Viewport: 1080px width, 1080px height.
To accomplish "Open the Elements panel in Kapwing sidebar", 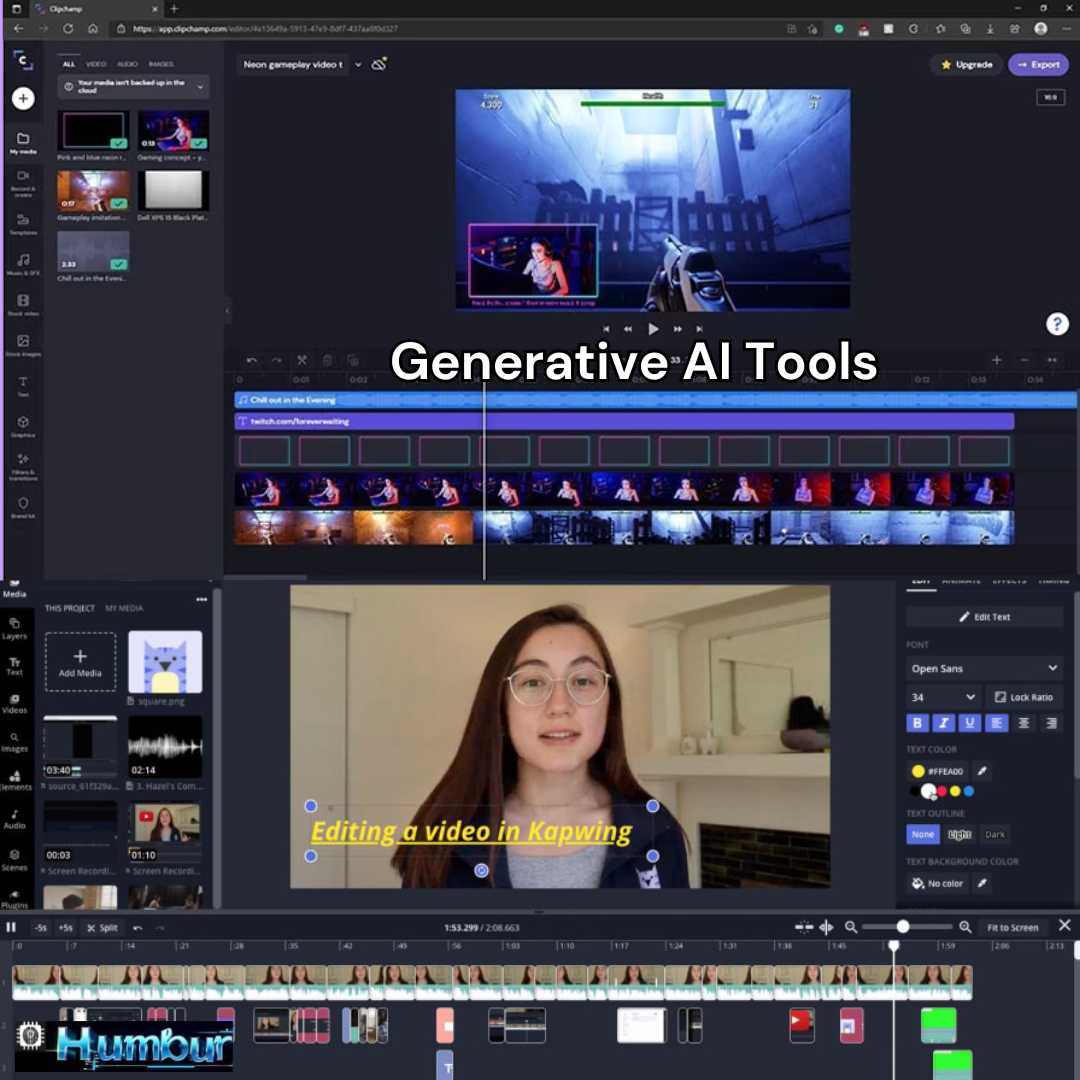I will point(15,778).
